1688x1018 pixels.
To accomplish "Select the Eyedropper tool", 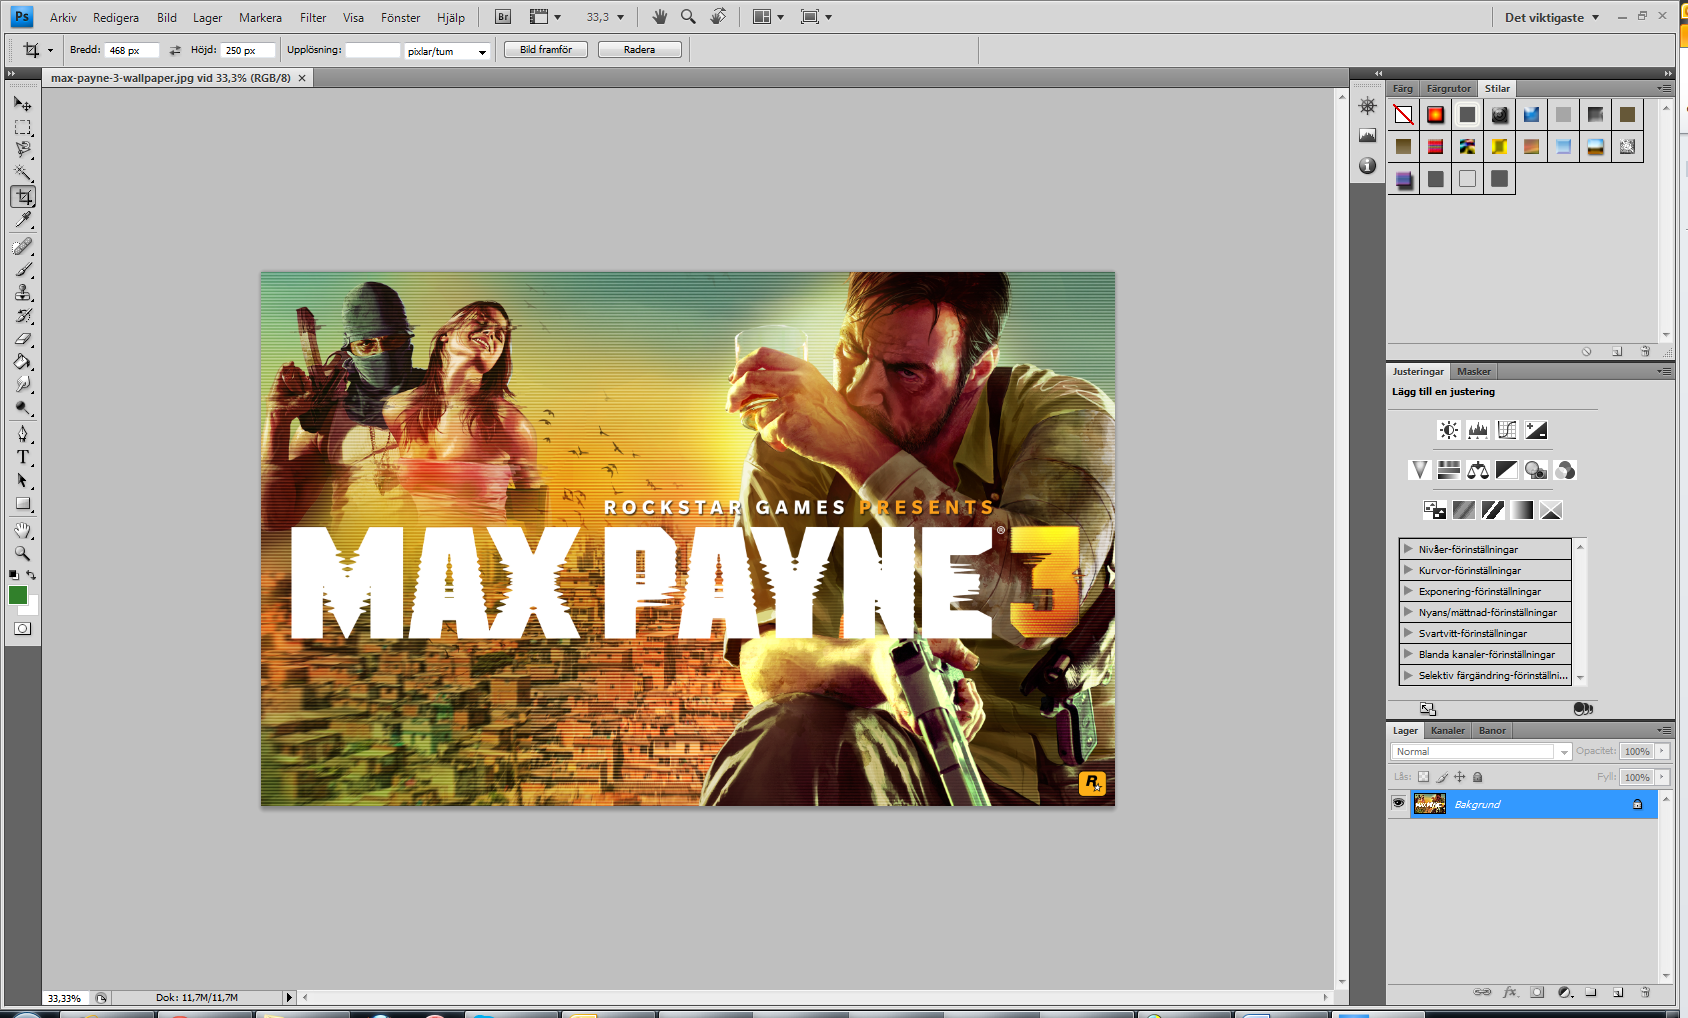I will click(23, 220).
